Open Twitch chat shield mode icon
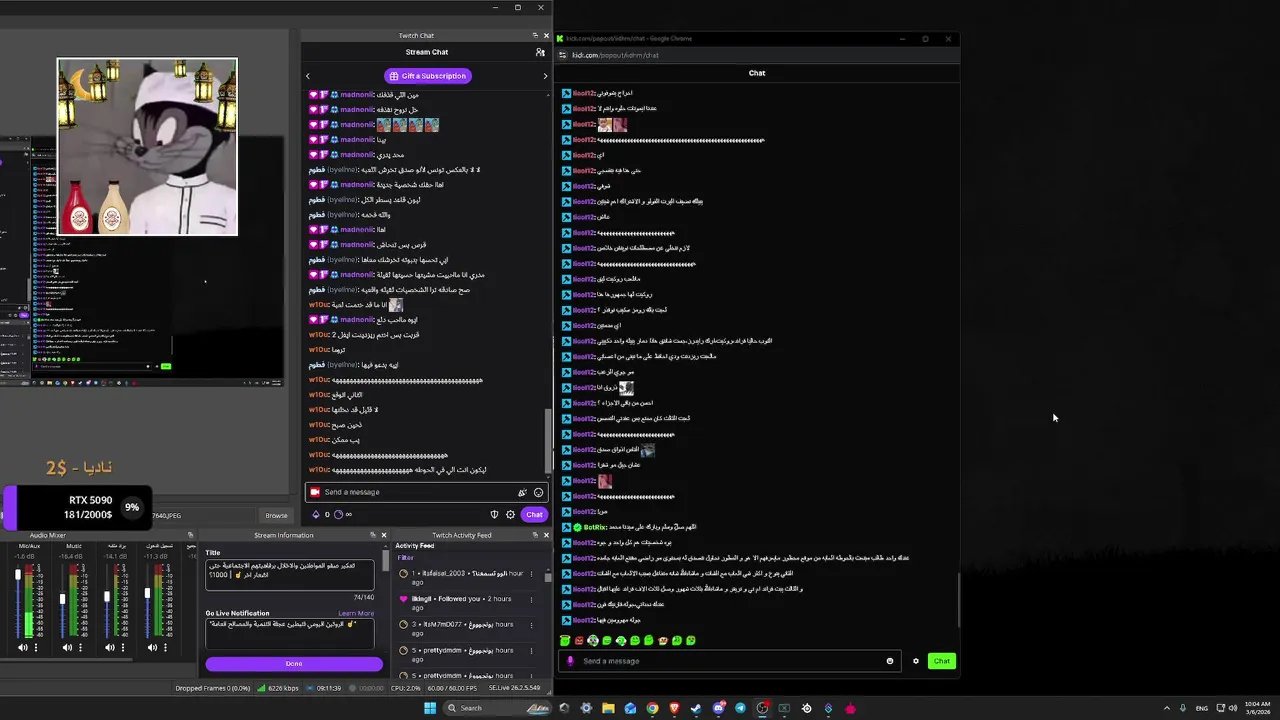The height and width of the screenshot is (720, 1280). (x=494, y=515)
